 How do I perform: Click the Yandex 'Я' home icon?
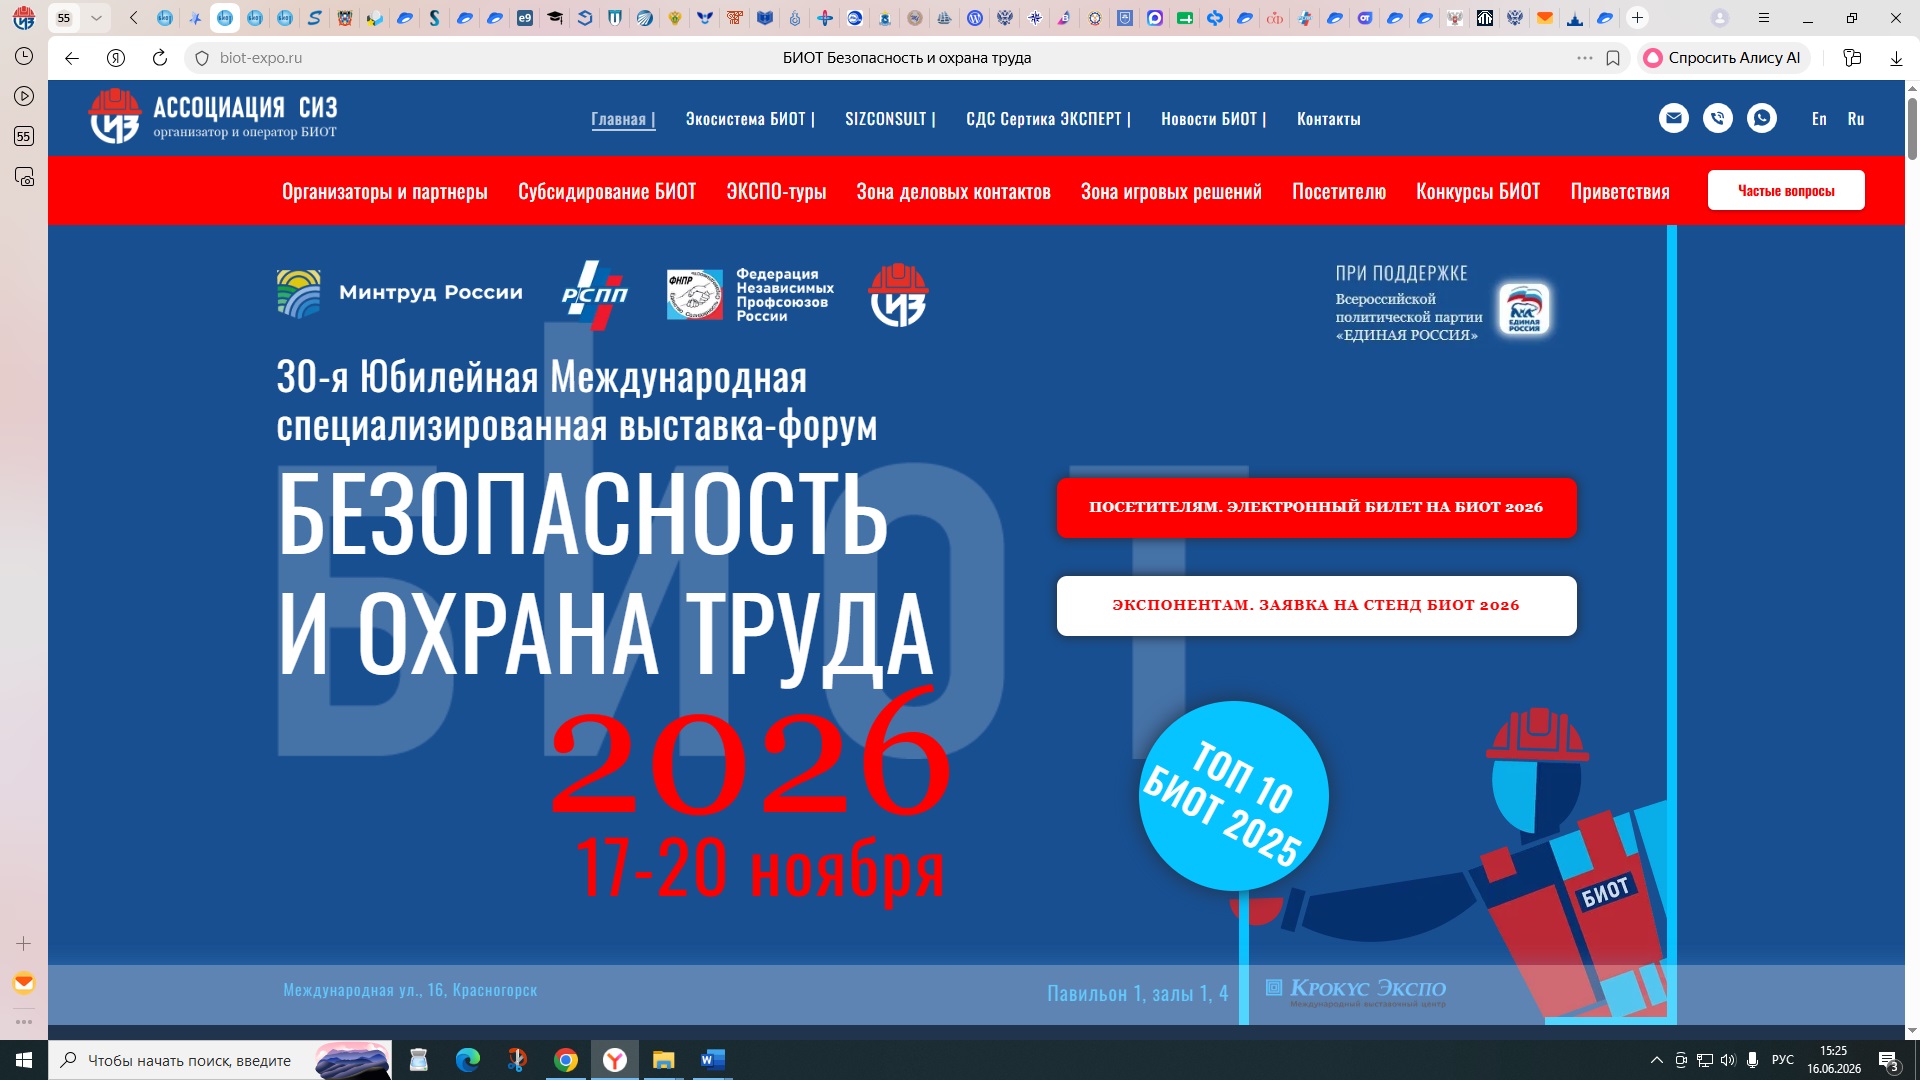116,58
